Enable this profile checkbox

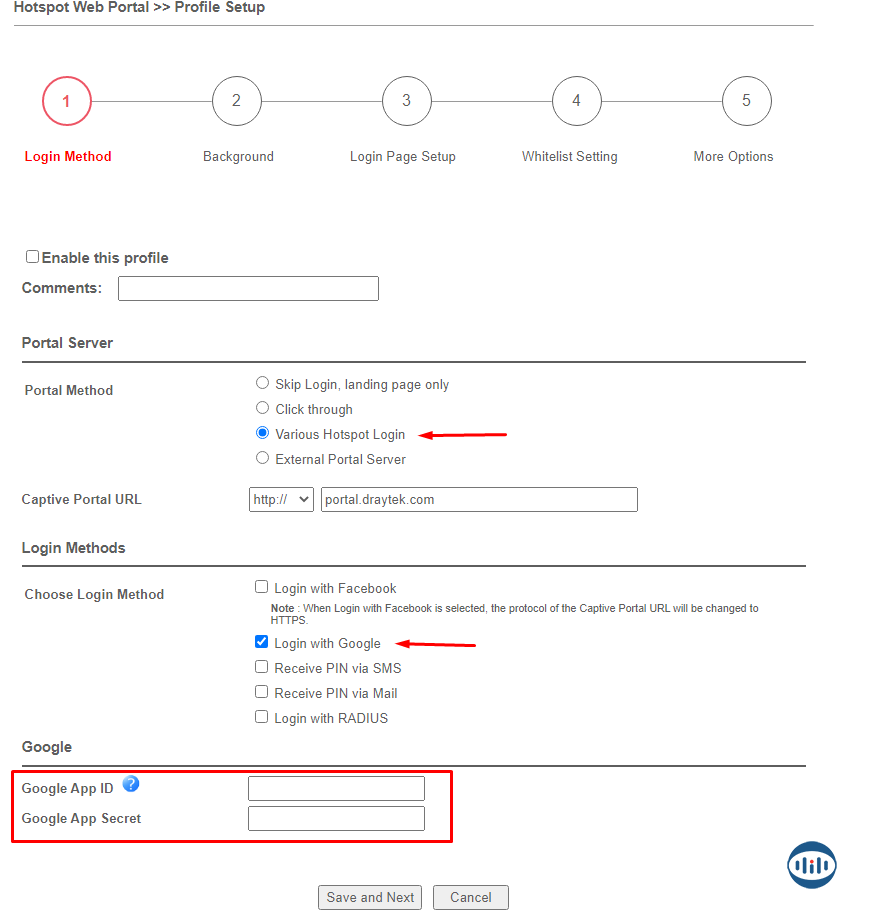tap(33, 257)
